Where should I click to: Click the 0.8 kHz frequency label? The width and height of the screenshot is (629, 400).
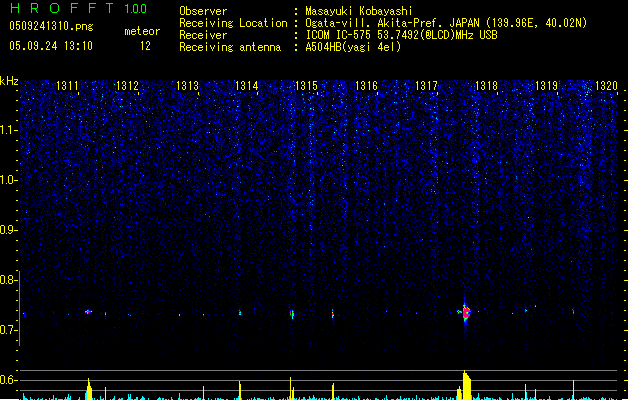(8, 280)
